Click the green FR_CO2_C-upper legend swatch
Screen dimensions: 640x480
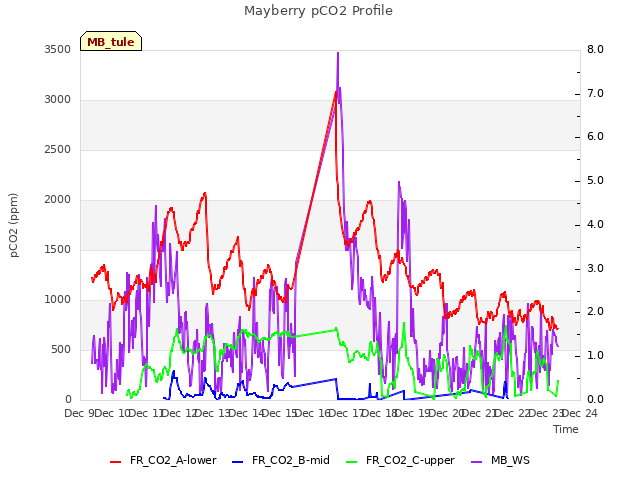[351, 462]
